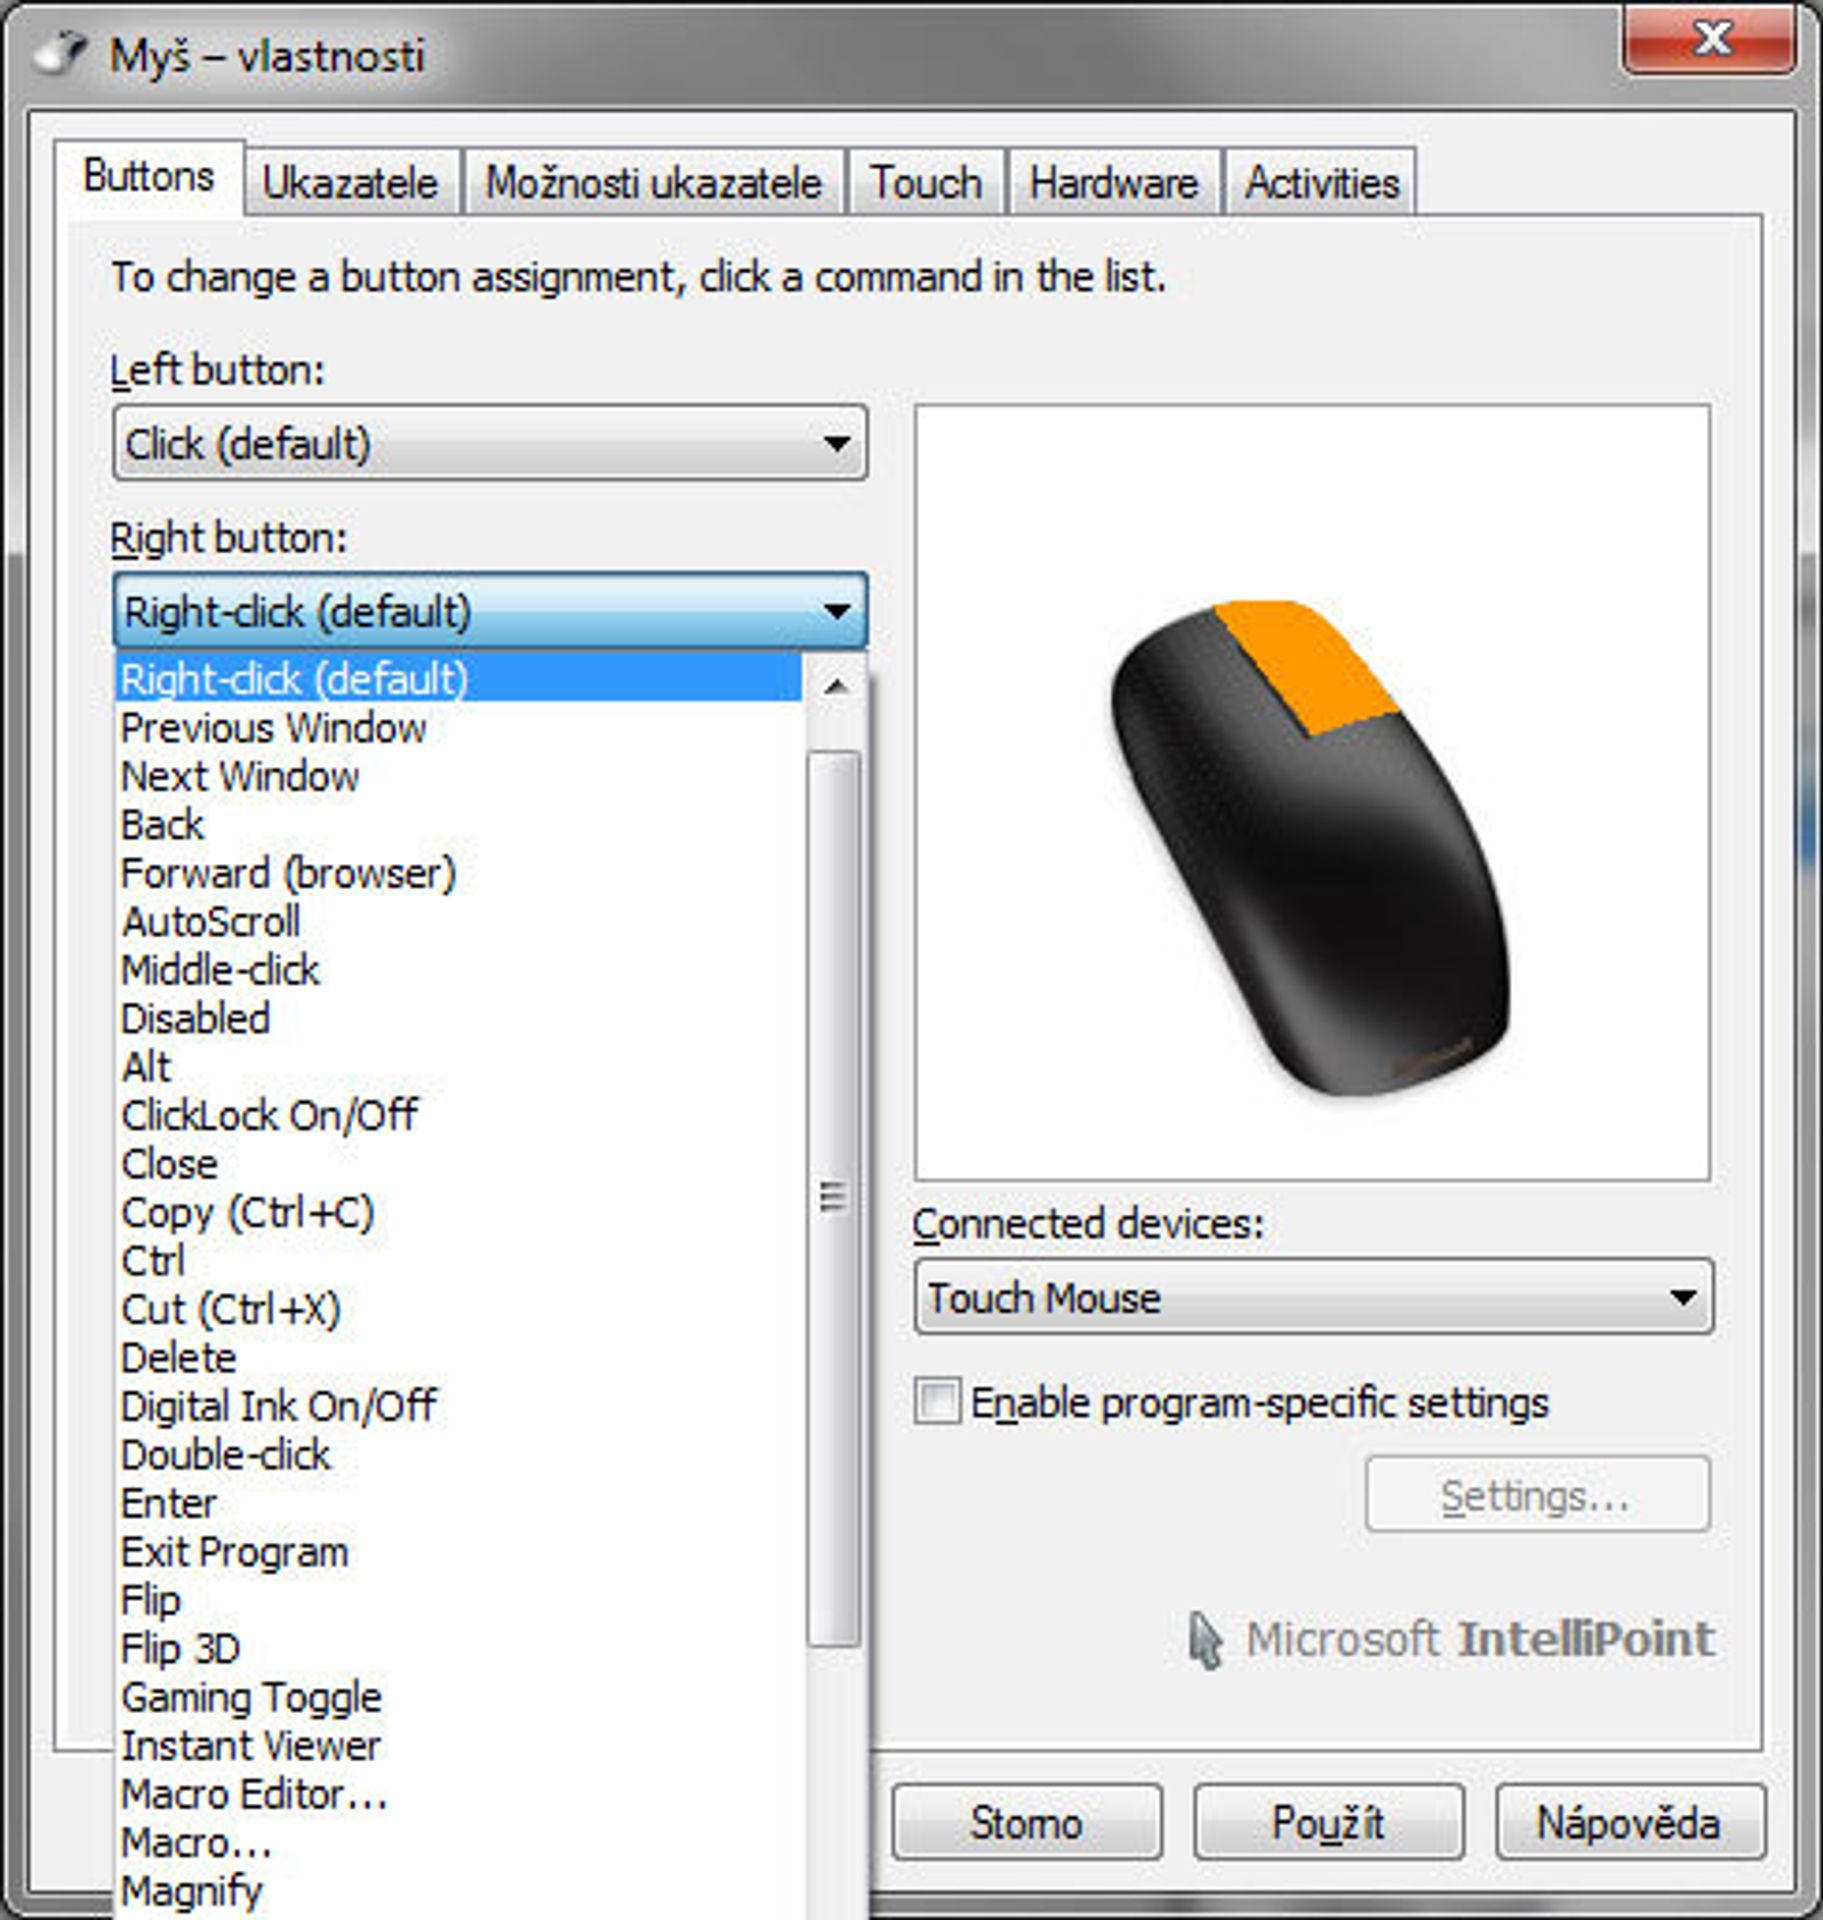This screenshot has width=1823, height=1920.
Task: Enable program-specific settings checkbox
Action: 937,1401
